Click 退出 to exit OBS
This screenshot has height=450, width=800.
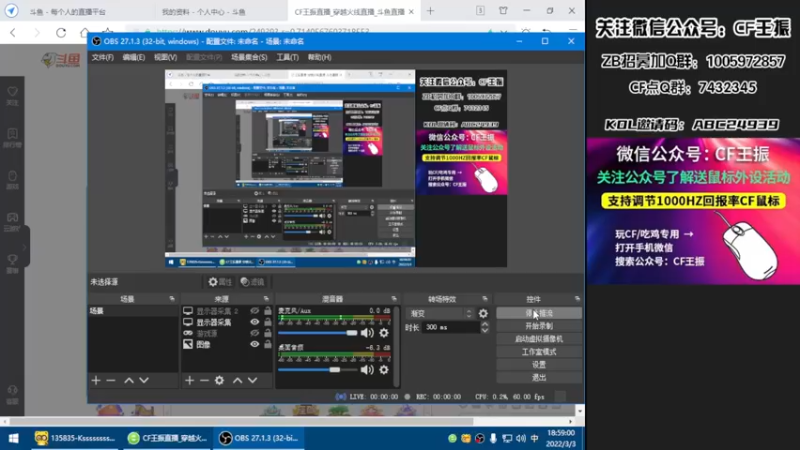(539, 378)
